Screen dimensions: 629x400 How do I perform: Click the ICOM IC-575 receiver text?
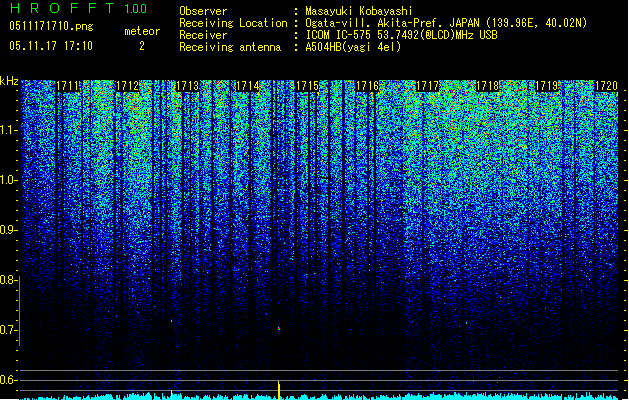pos(401,35)
